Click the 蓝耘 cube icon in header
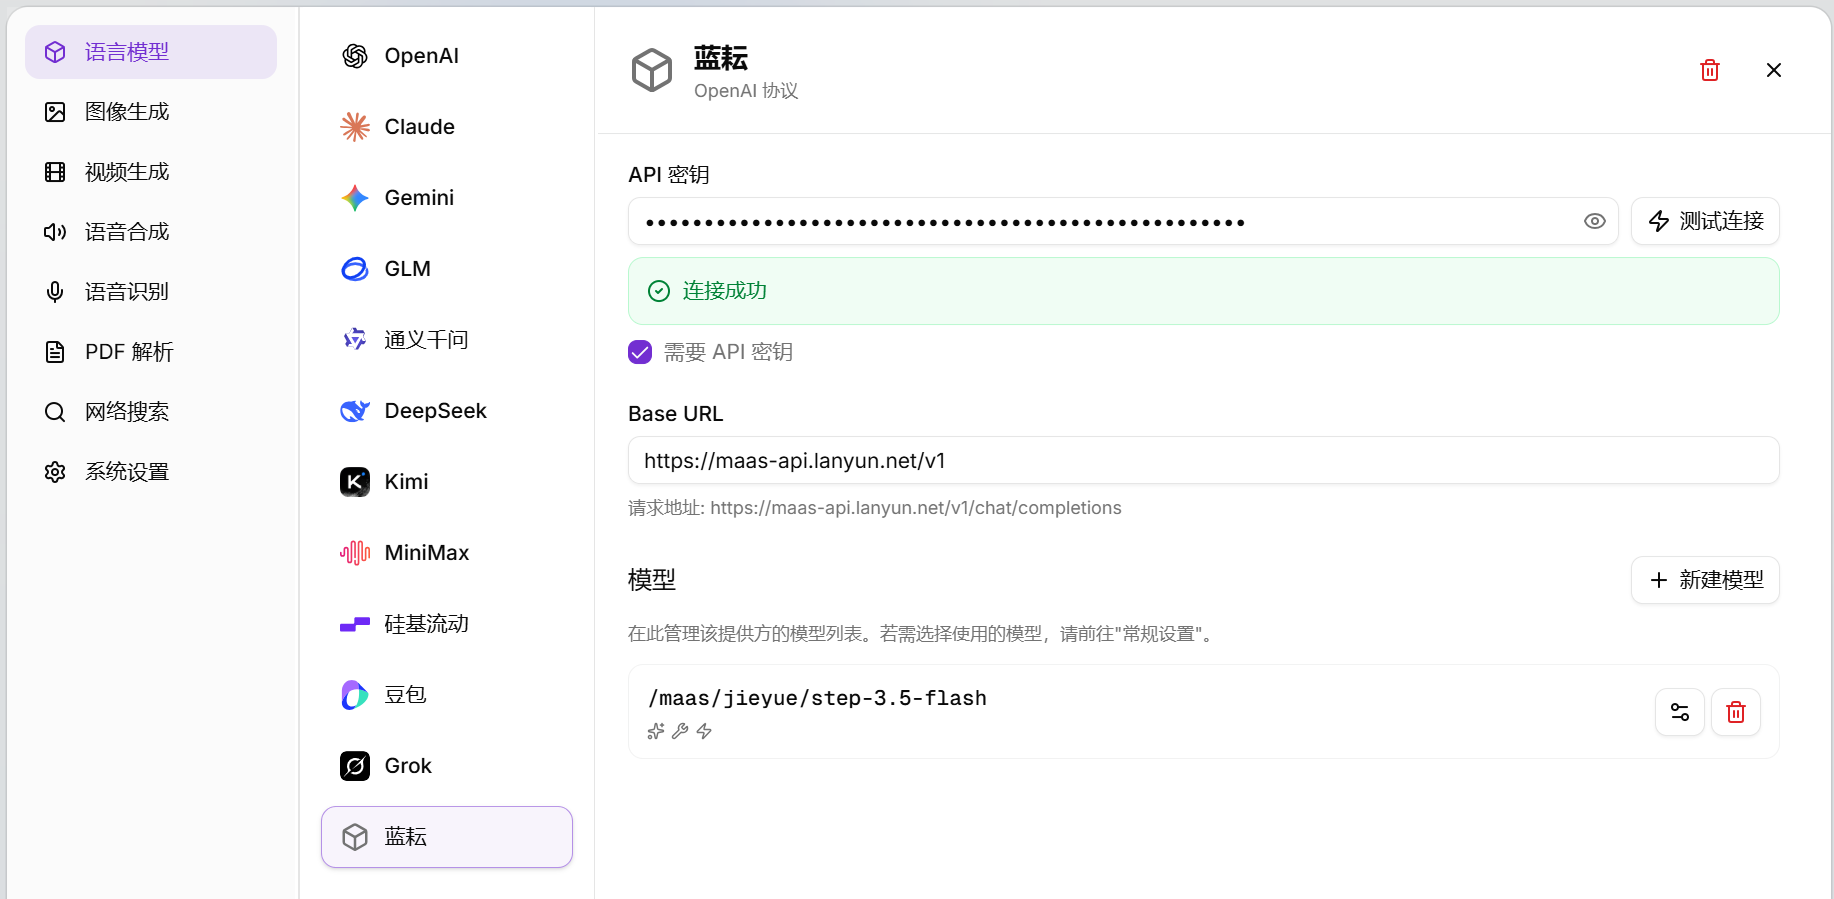This screenshot has width=1834, height=899. point(652,70)
